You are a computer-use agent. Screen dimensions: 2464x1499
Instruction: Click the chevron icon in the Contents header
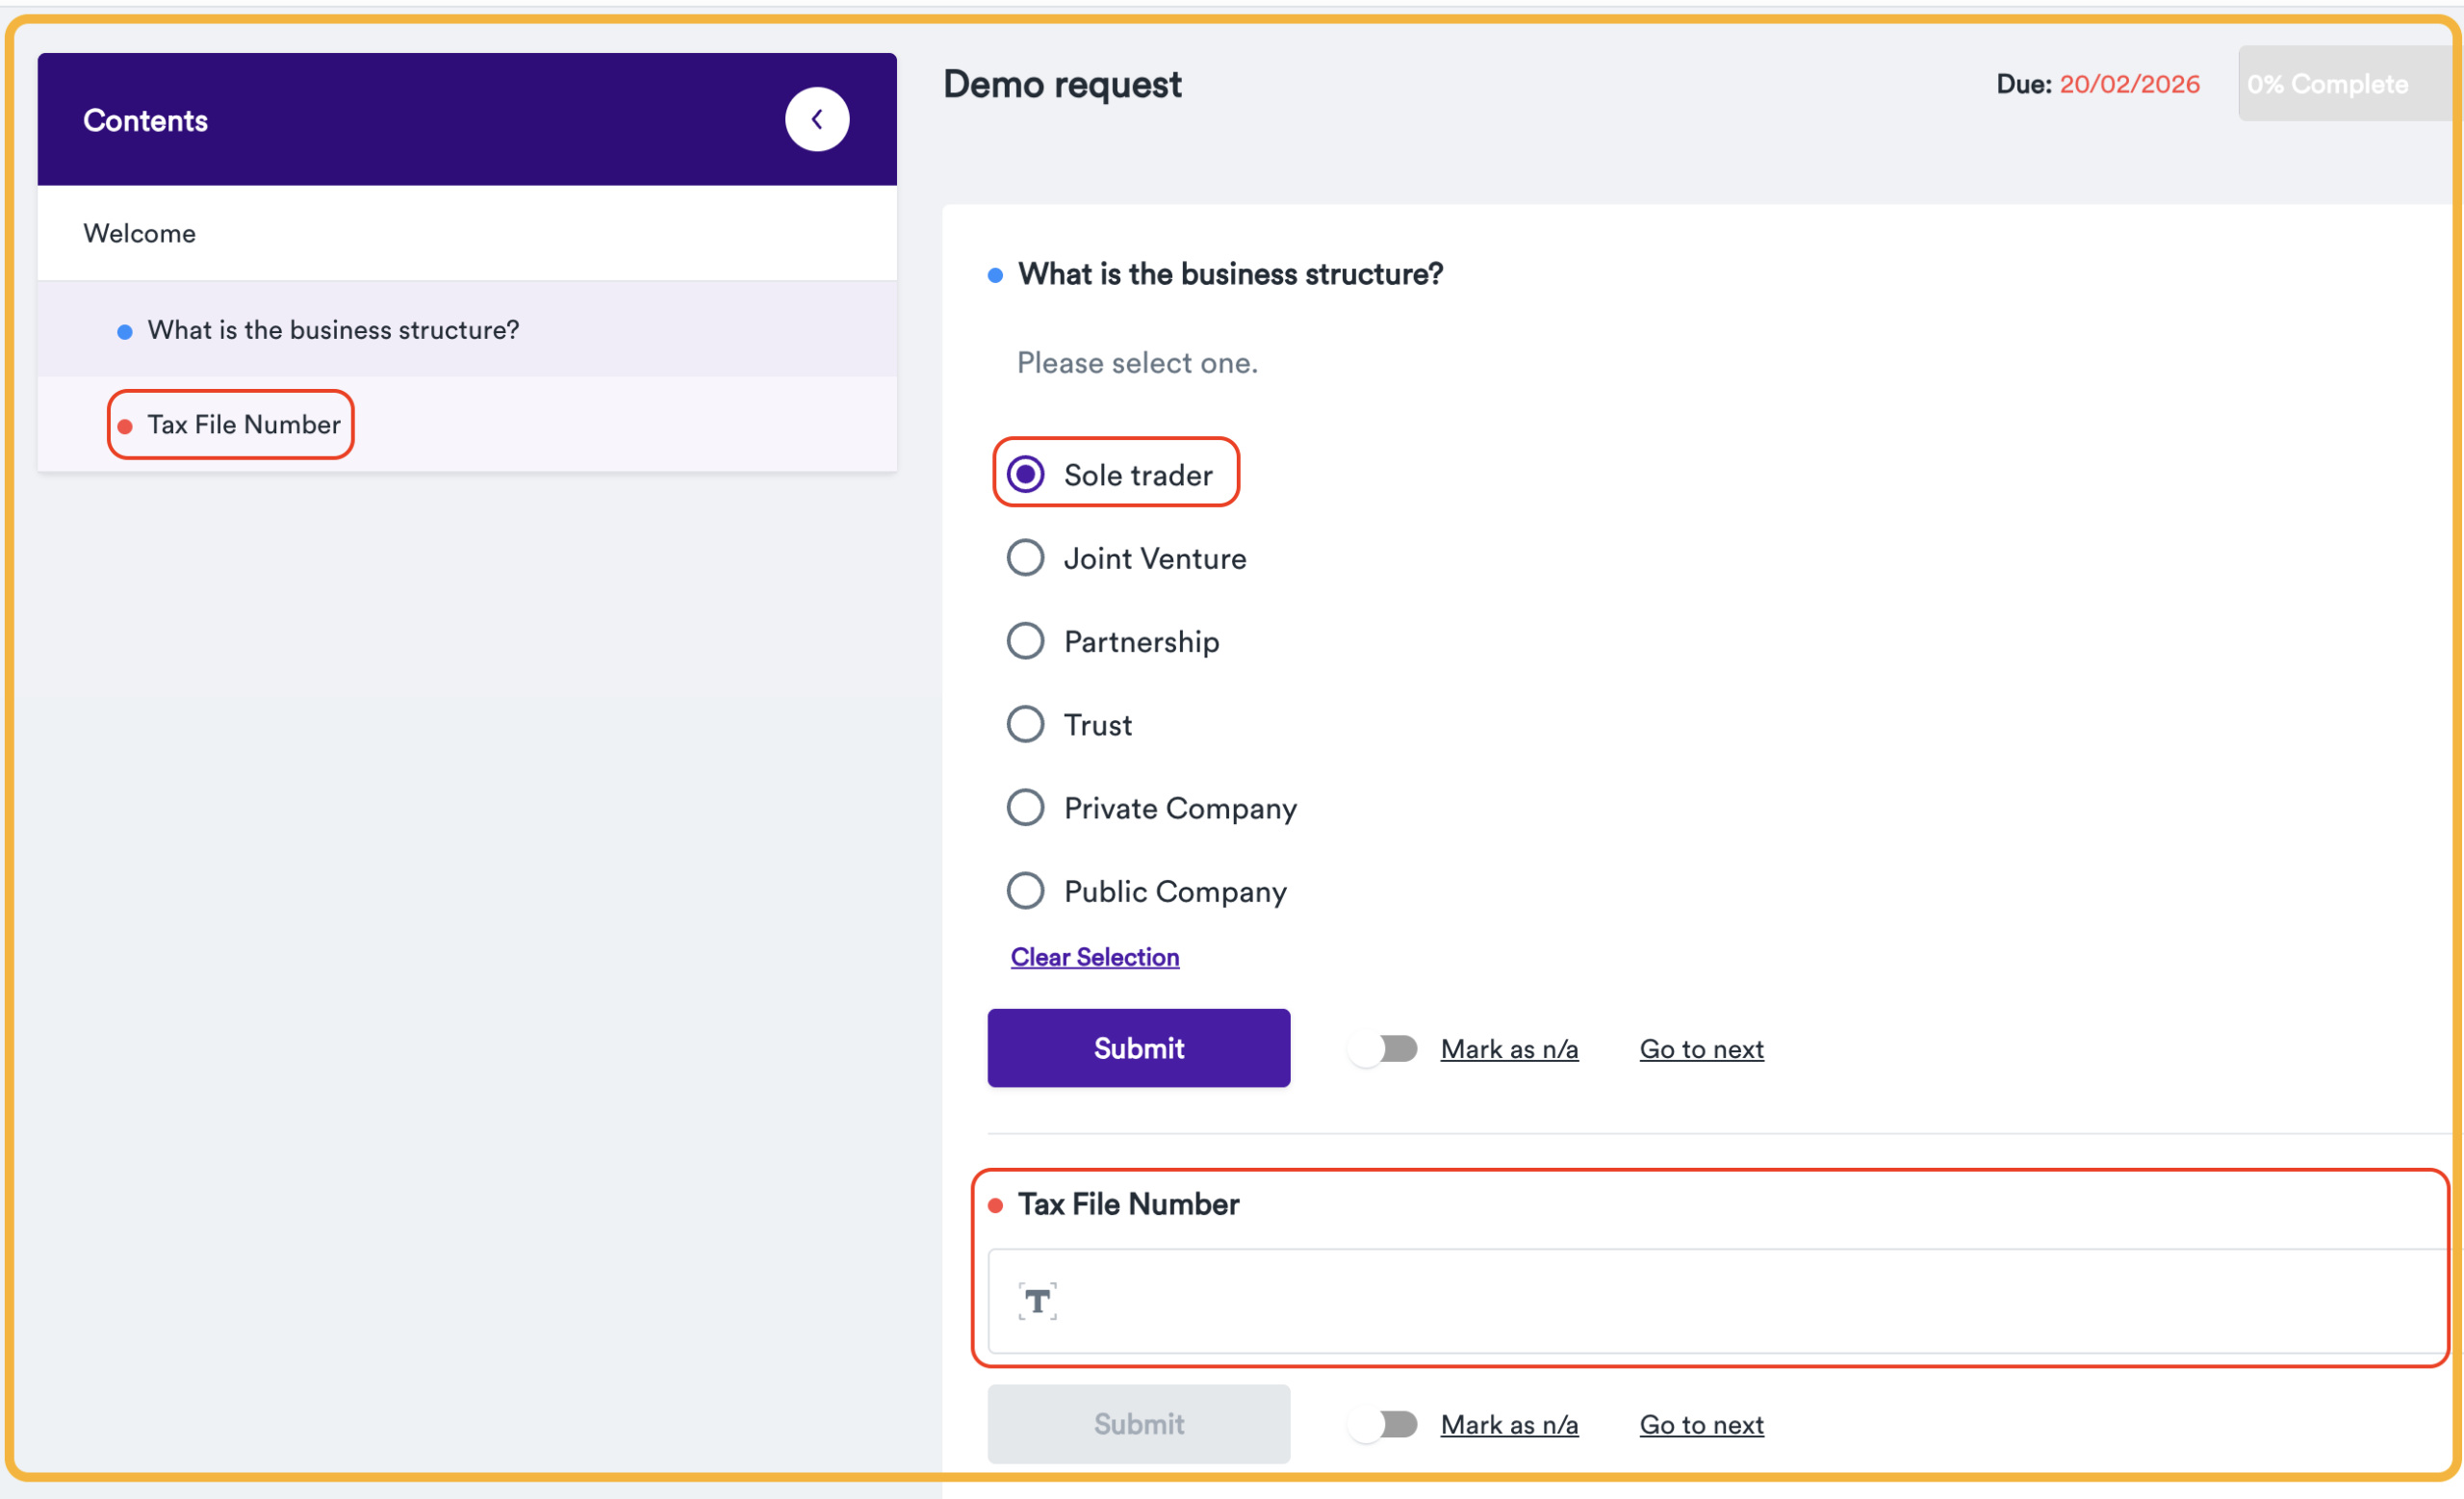point(817,118)
